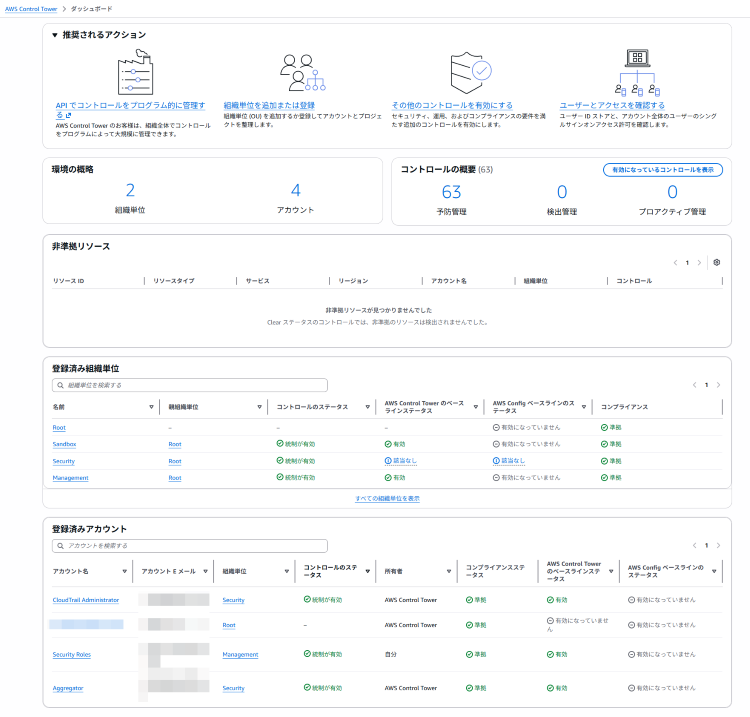Click the shield with checkmark icon
Screen dimensions: 750x717
point(471,73)
